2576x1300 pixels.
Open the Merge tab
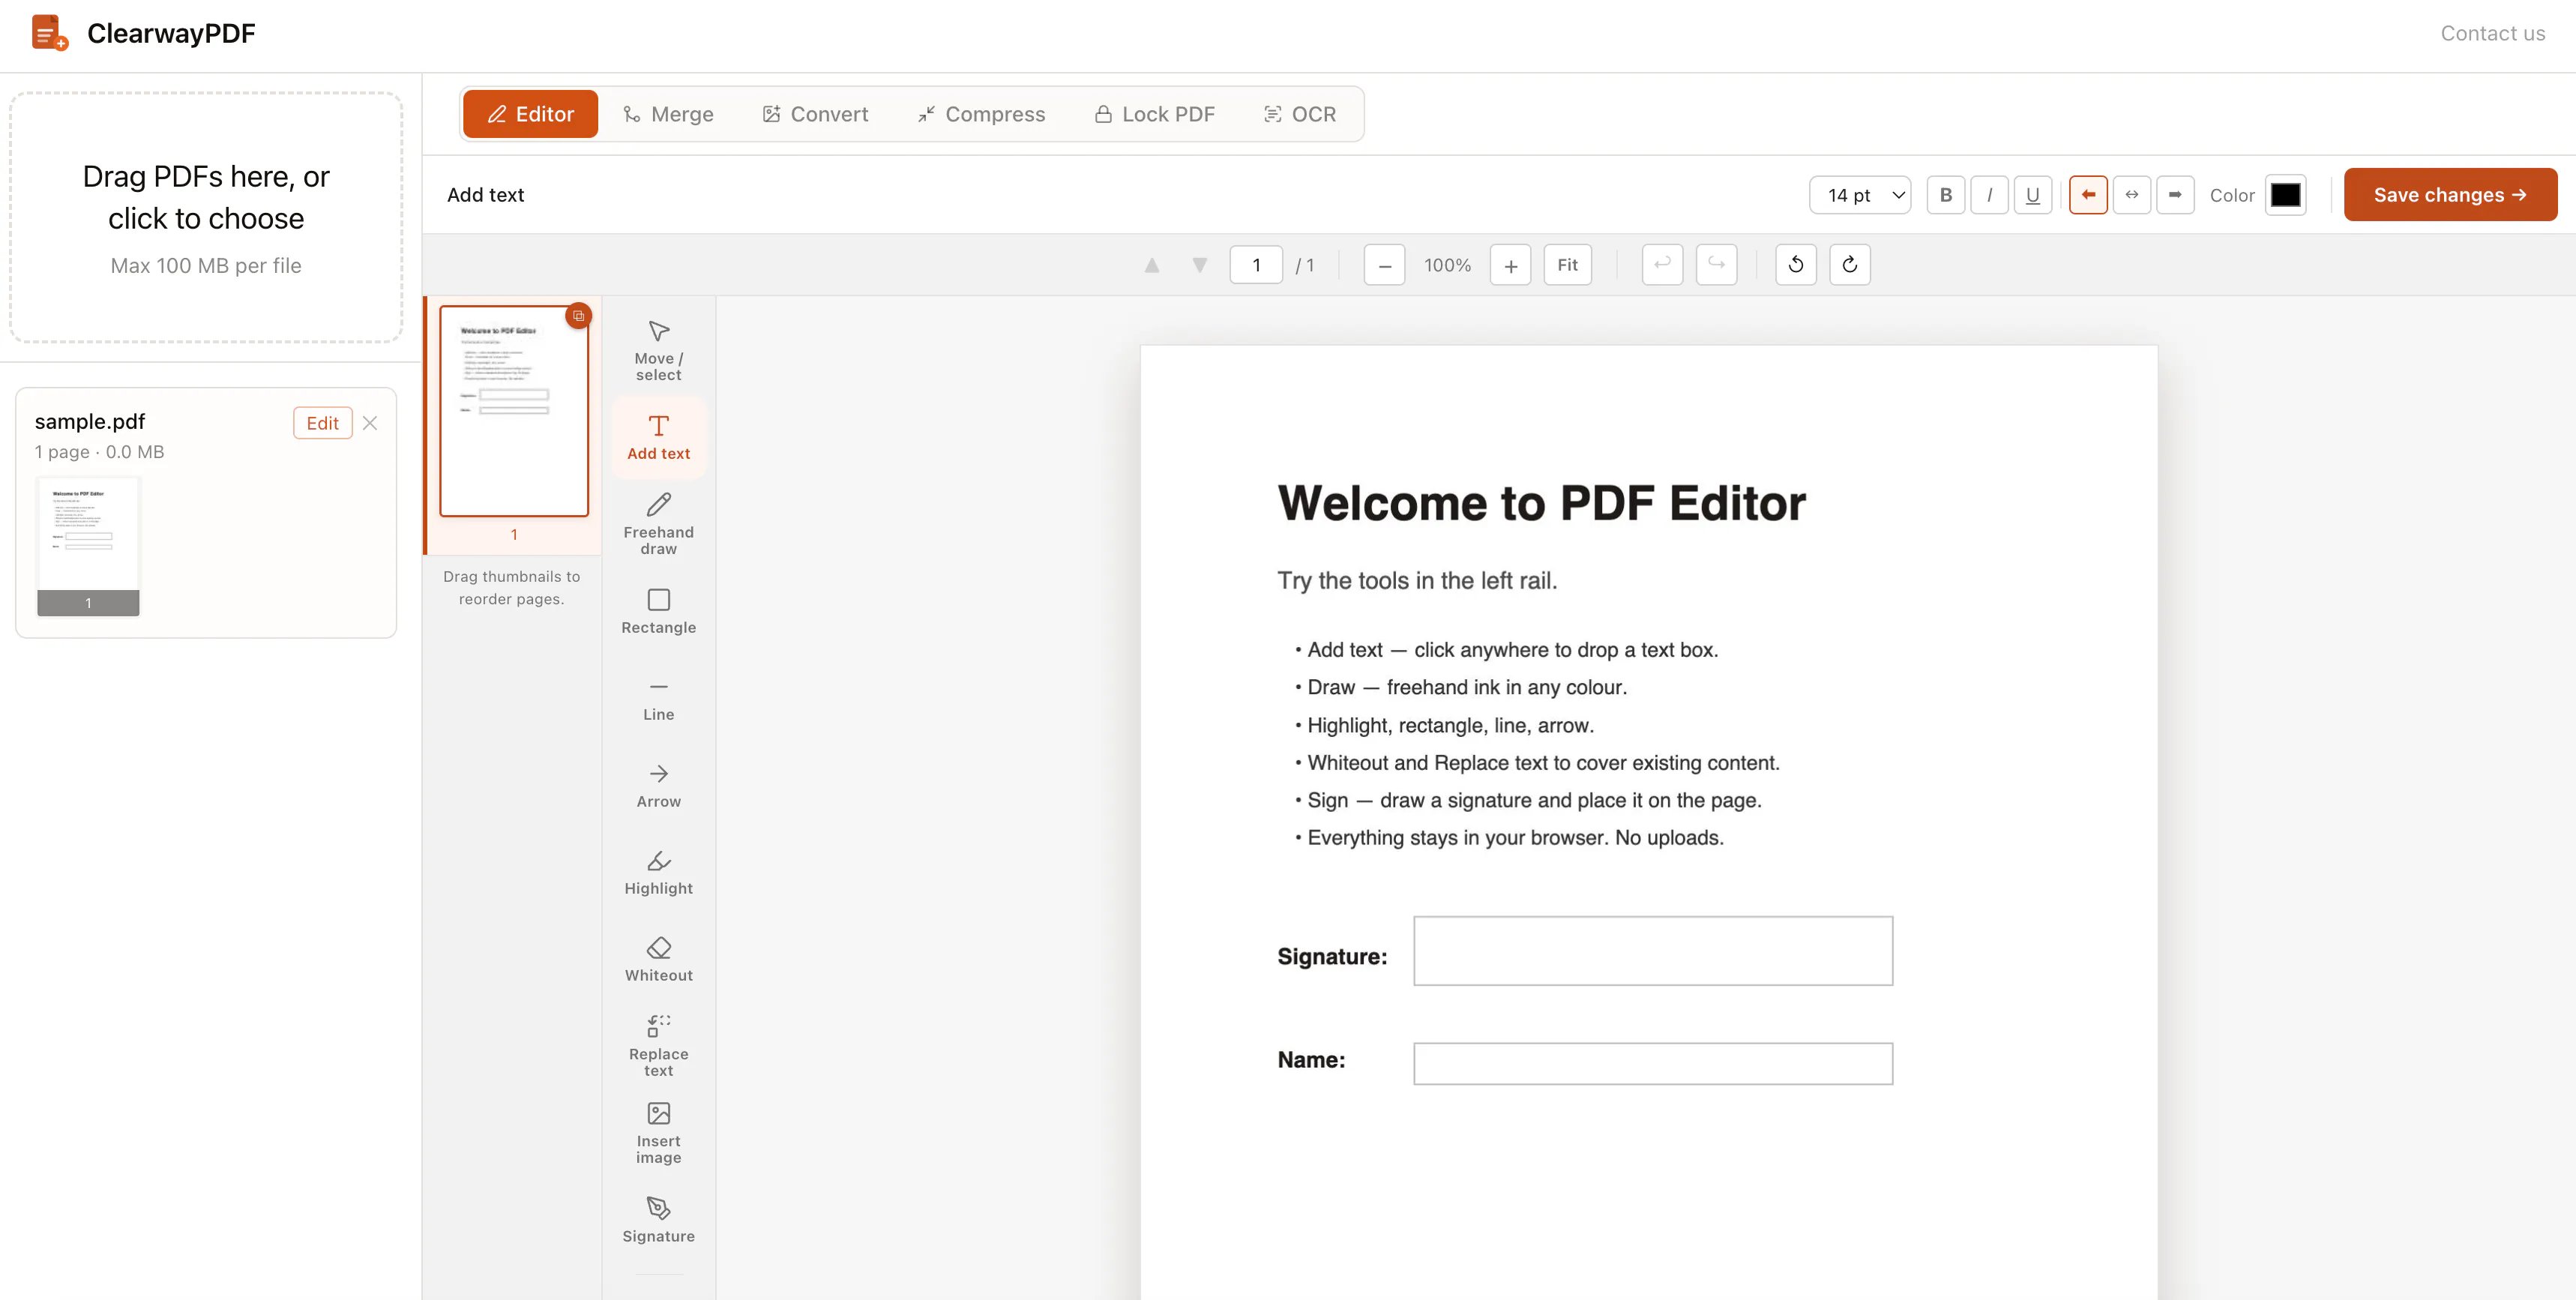(668, 114)
